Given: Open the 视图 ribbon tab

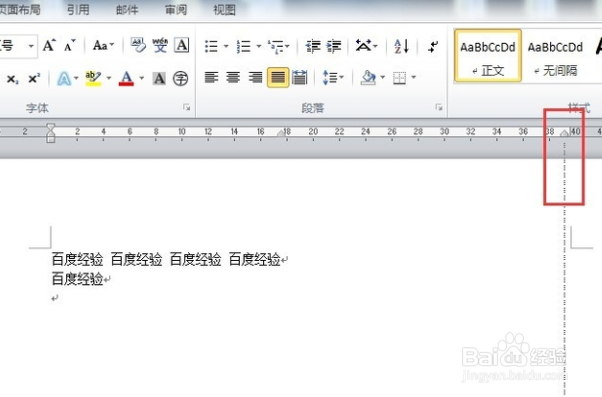Looking at the screenshot, I should coord(224,9).
